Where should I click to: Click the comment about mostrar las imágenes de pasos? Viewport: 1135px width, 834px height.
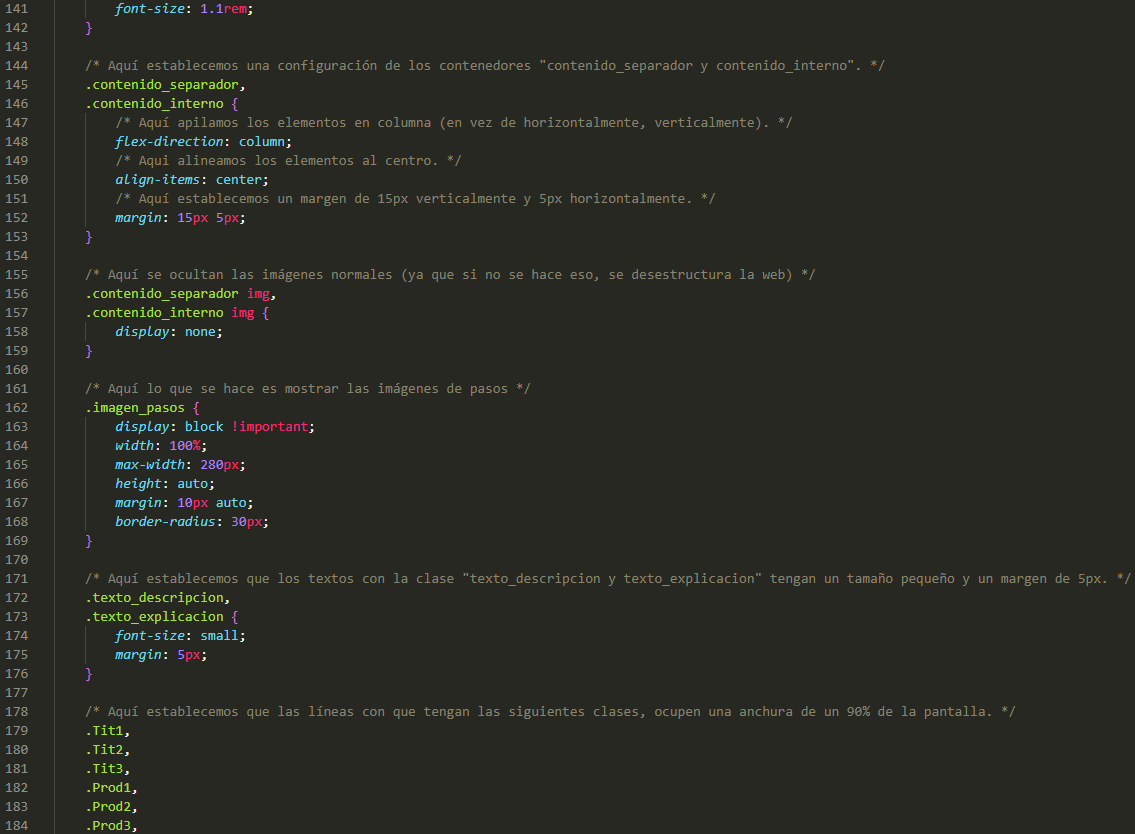pos(308,389)
